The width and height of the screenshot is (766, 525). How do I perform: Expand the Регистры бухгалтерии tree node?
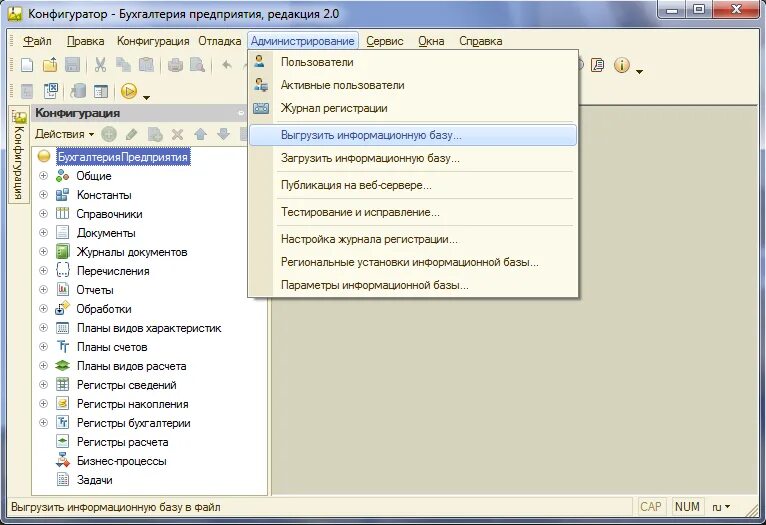point(43,423)
